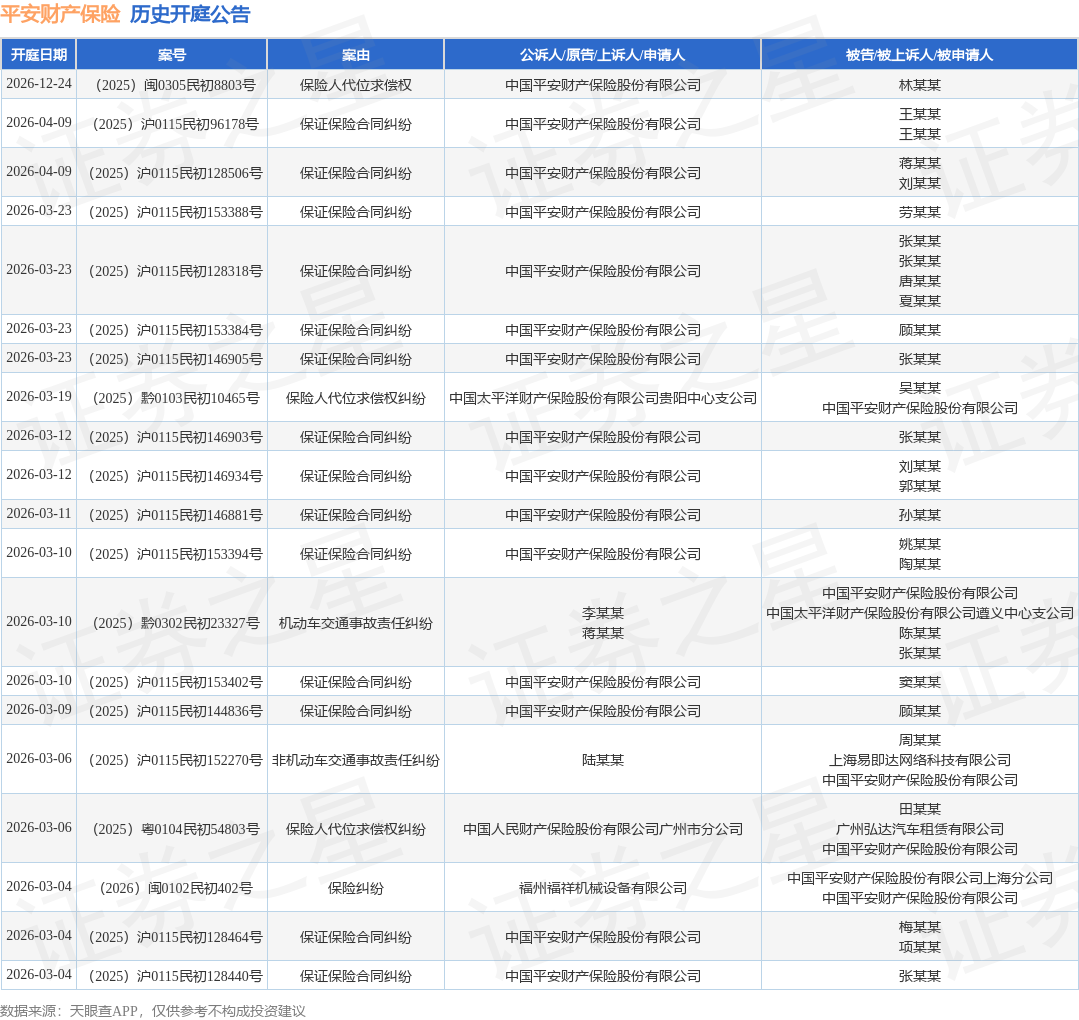Click plaintiff 陆某某
The image size is (1079, 1020).
[x=603, y=761]
